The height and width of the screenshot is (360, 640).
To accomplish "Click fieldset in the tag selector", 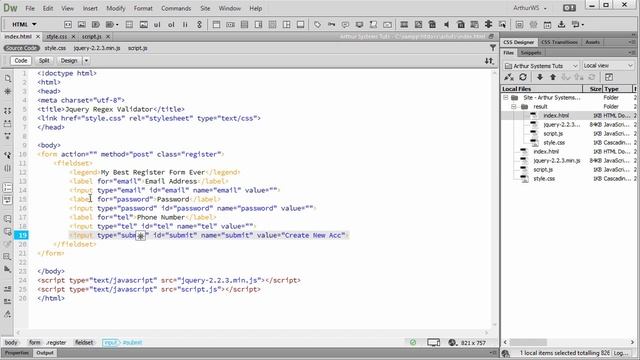I will coord(84,342).
